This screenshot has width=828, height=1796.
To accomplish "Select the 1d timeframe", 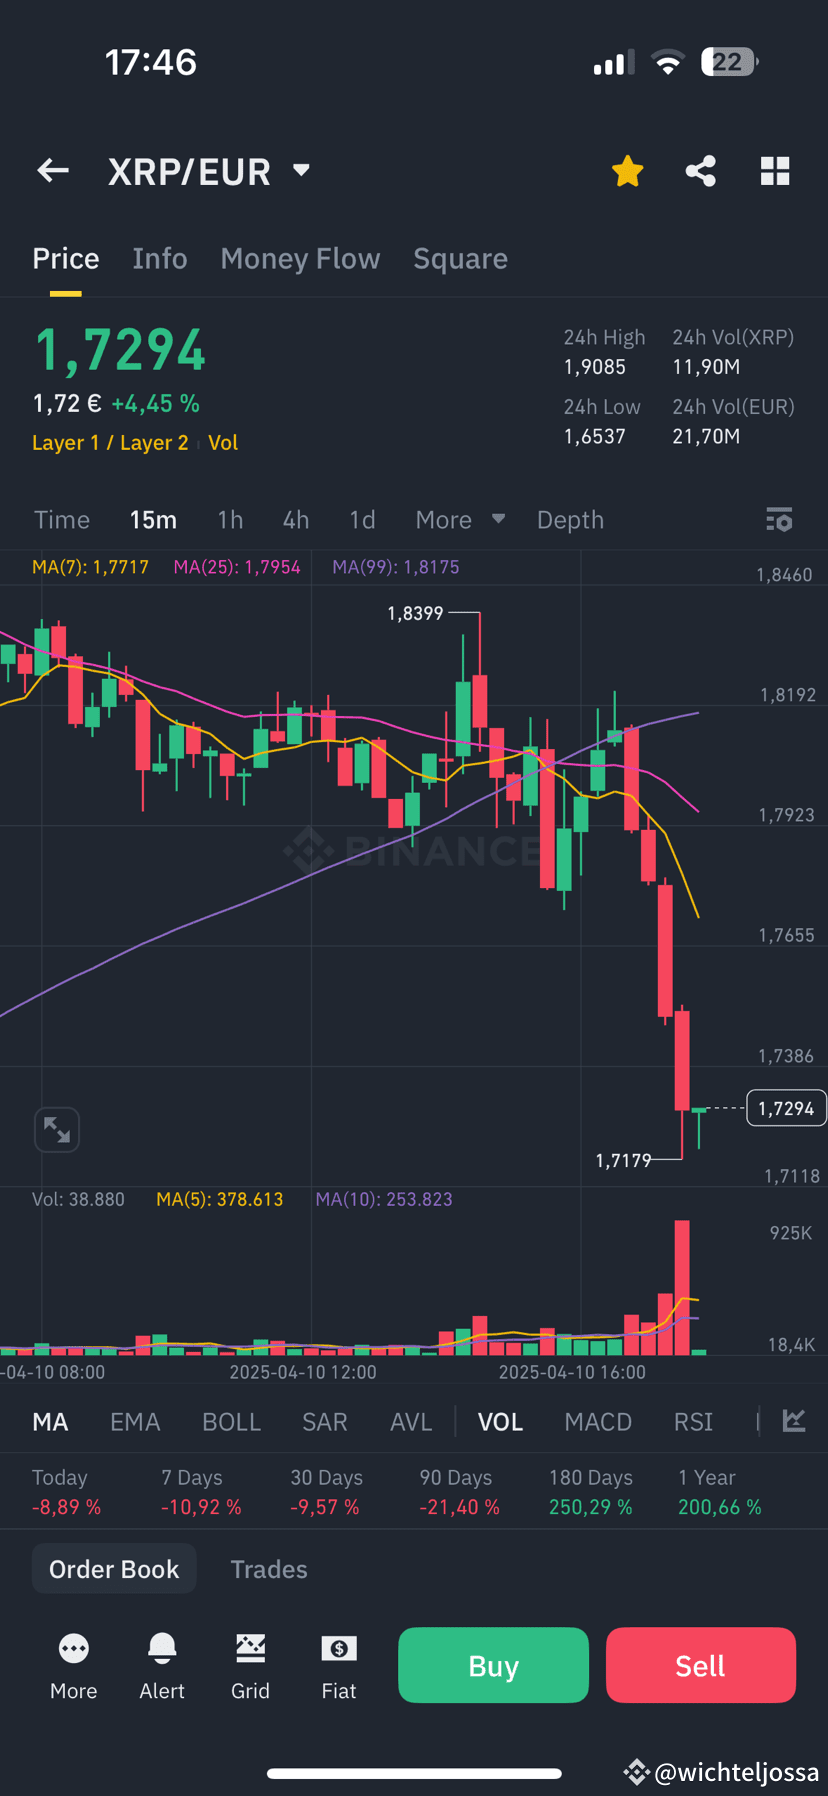I will (362, 519).
